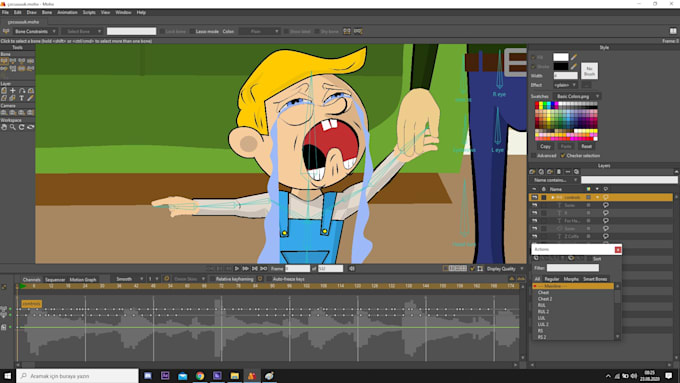The height and width of the screenshot is (383, 680).
Task: Activate the Pan Workspace hand tool
Action: [4, 127]
